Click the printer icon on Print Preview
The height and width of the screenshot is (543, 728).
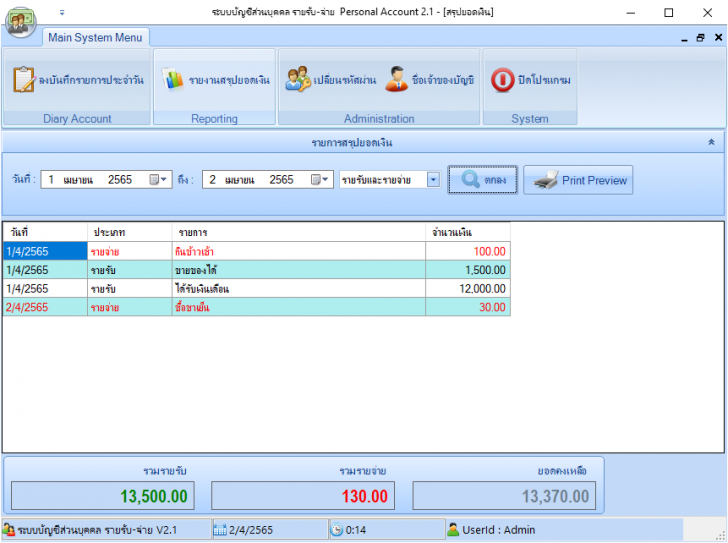pyautogui.click(x=546, y=180)
